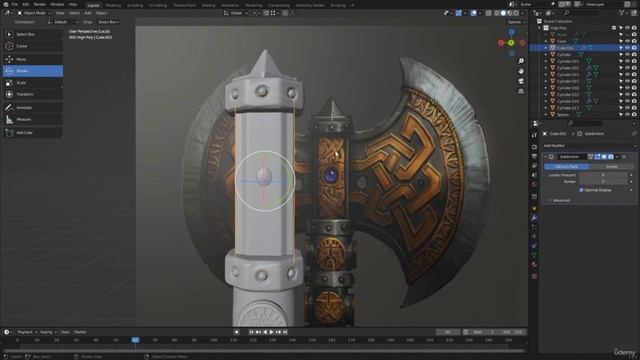Open the viewport Options dropdown
This screenshot has width=640, height=360.
click(x=516, y=22)
